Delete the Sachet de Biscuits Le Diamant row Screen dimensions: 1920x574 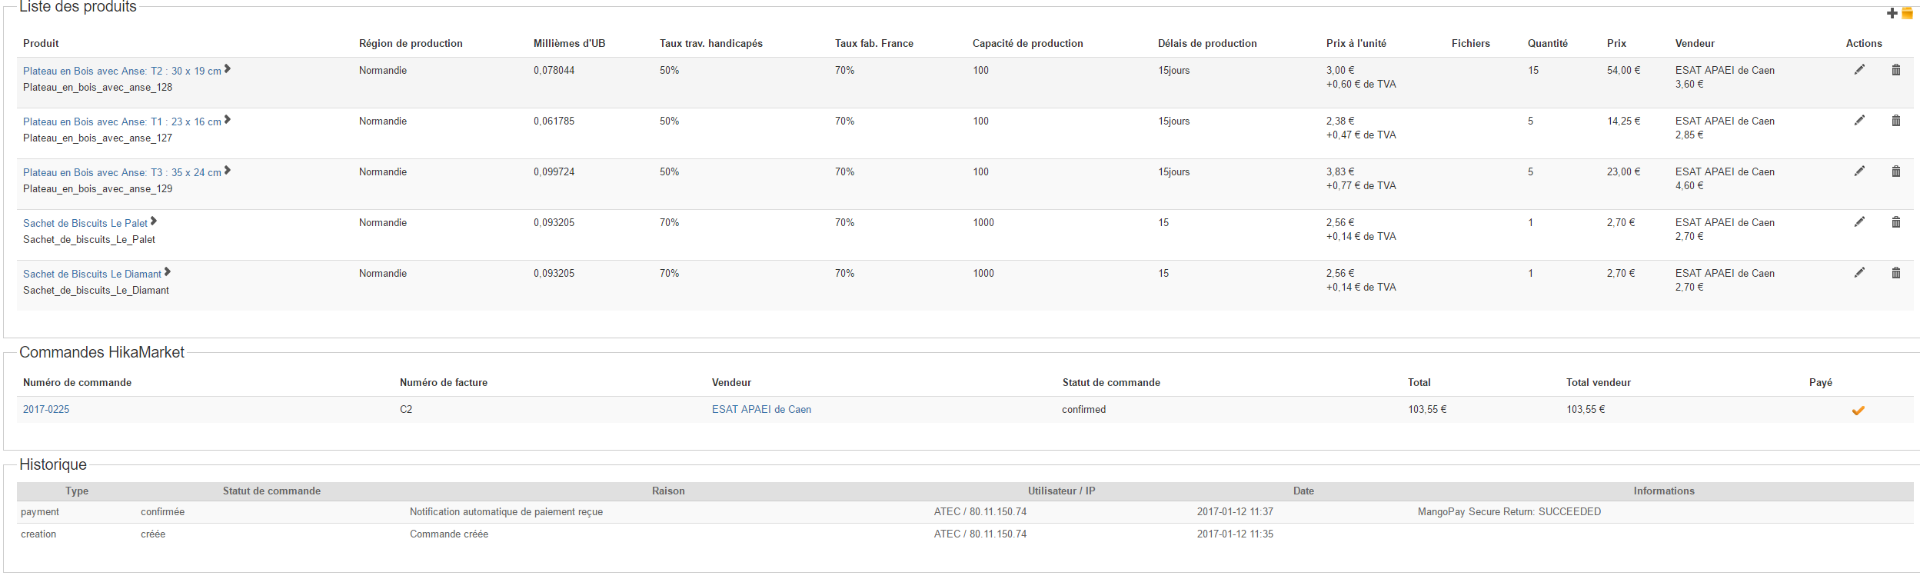(1895, 273)
